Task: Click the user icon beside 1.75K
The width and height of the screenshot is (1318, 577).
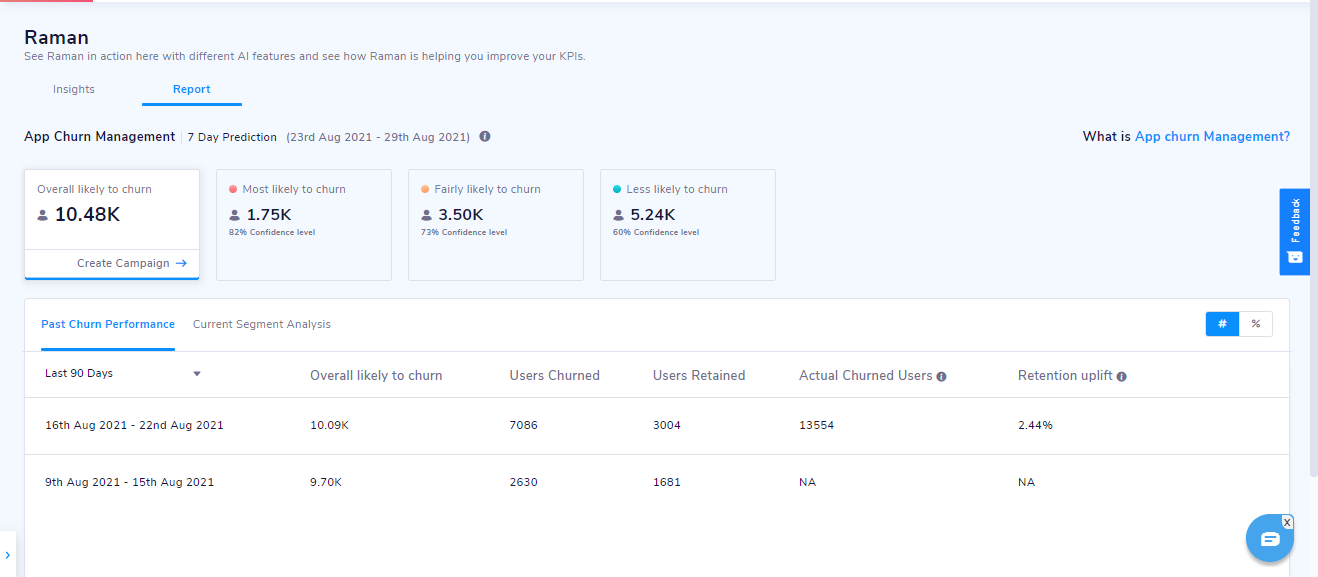Action: point(234,215)
